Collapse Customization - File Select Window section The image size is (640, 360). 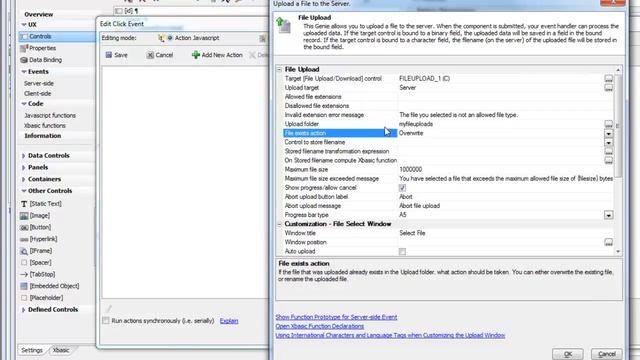point(280,224)
